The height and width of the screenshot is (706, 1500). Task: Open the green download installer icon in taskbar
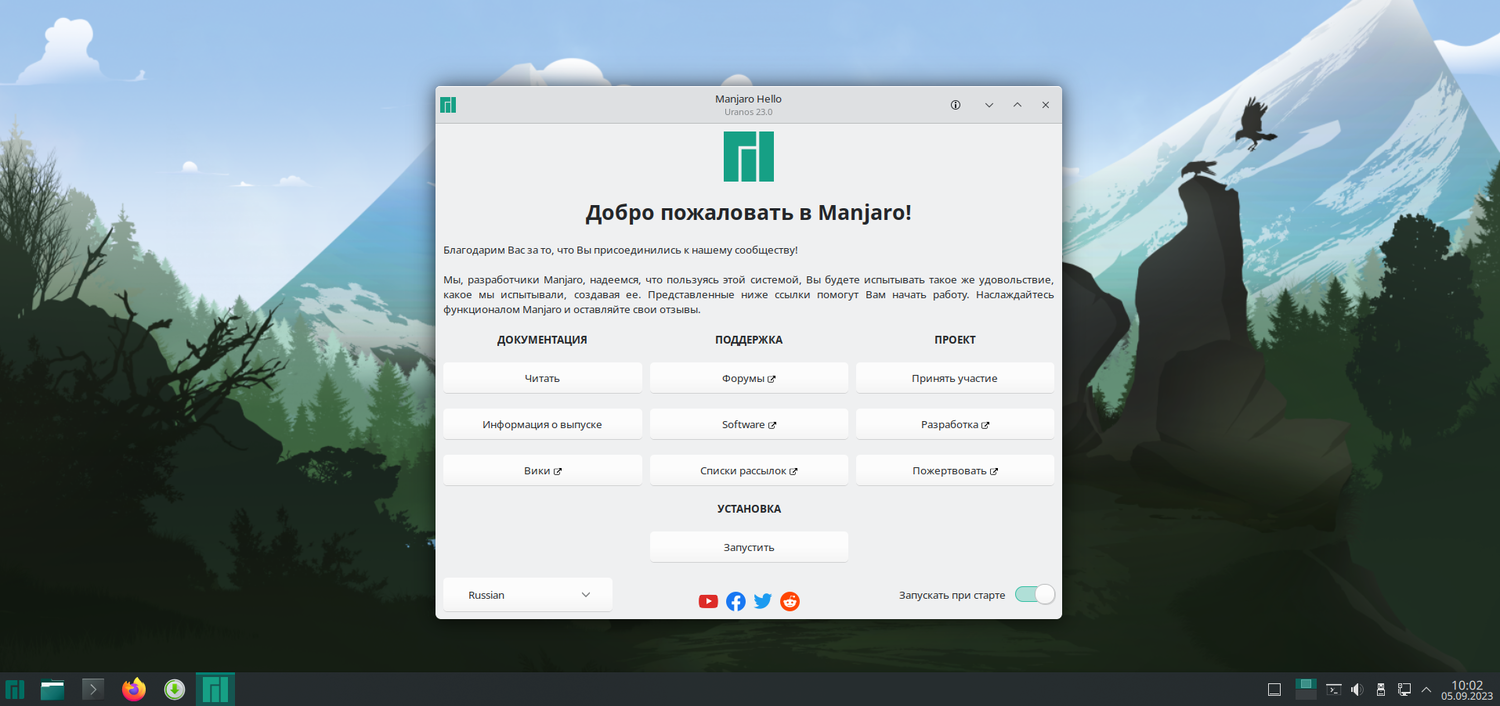tap(174, 689)
